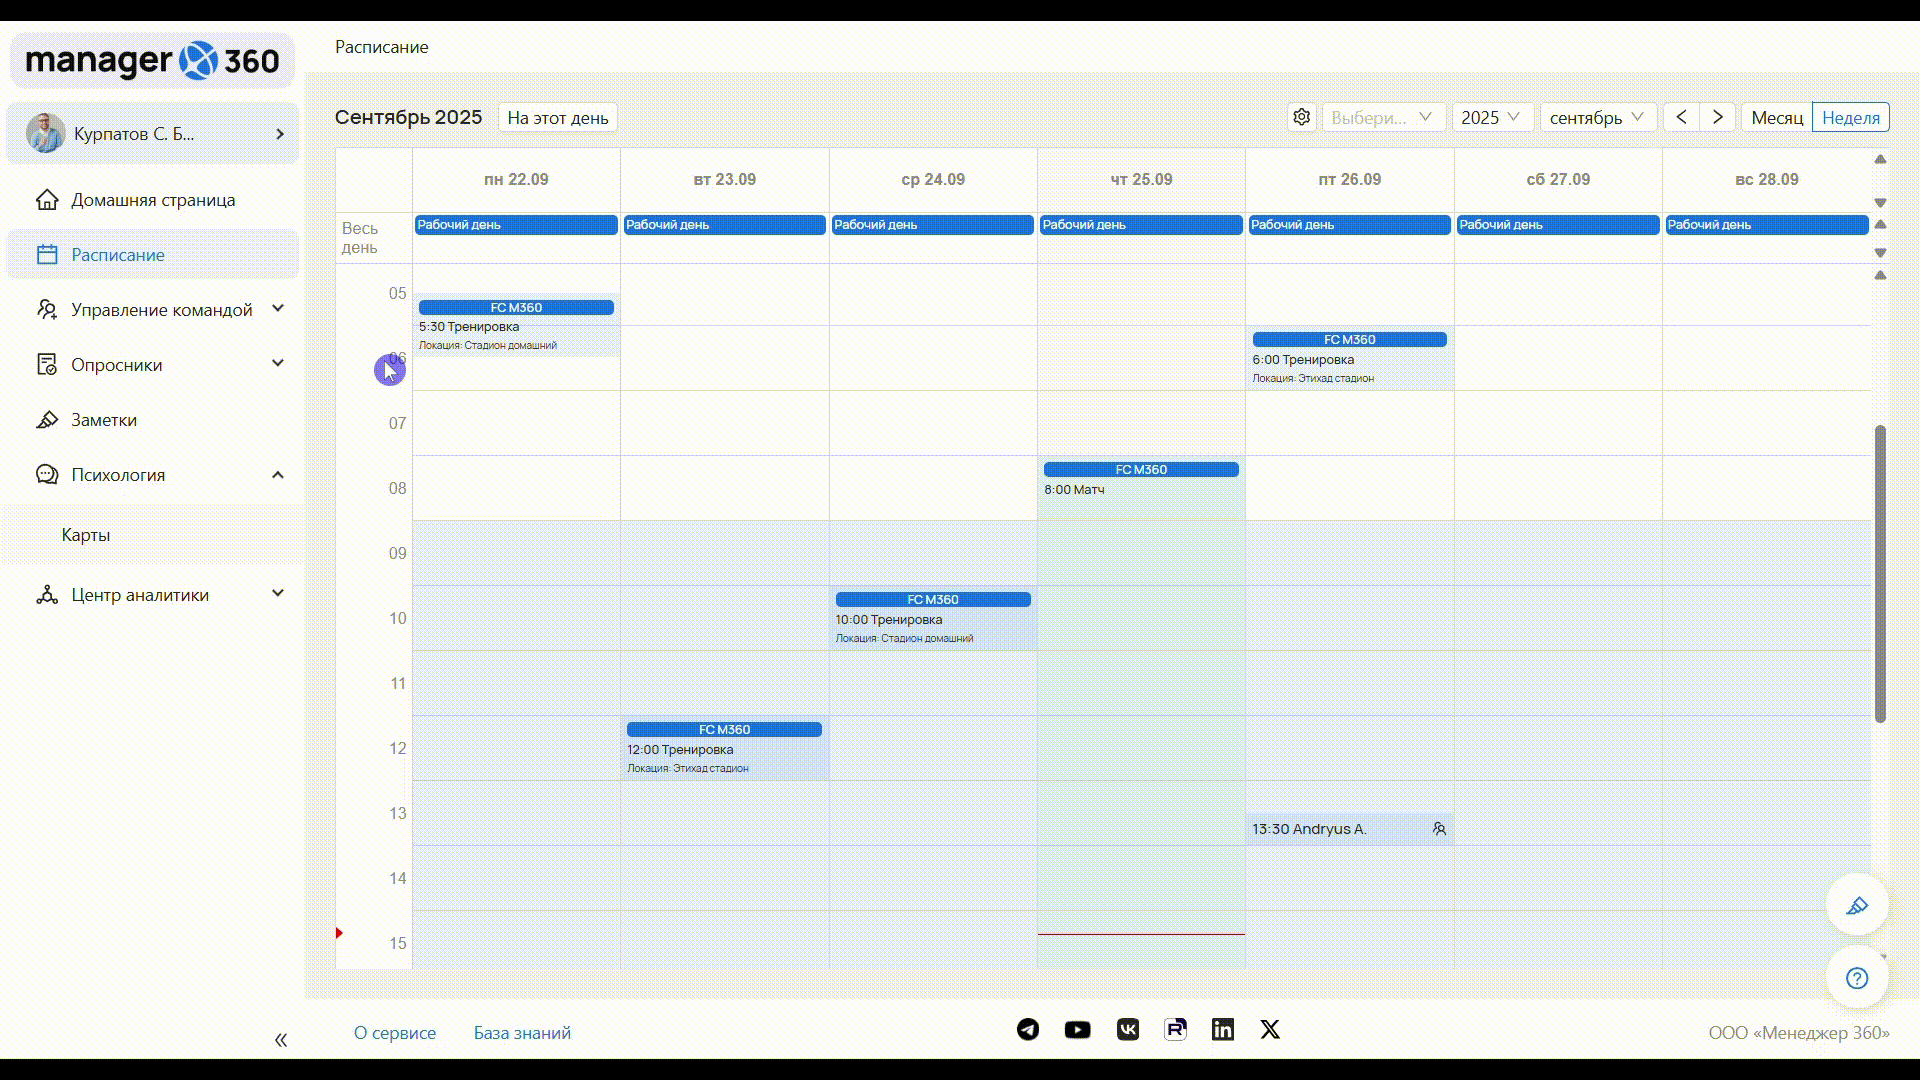The image size is (1920, 1080).
Task: Open the База знаний link
Action: coord(522,1033)
